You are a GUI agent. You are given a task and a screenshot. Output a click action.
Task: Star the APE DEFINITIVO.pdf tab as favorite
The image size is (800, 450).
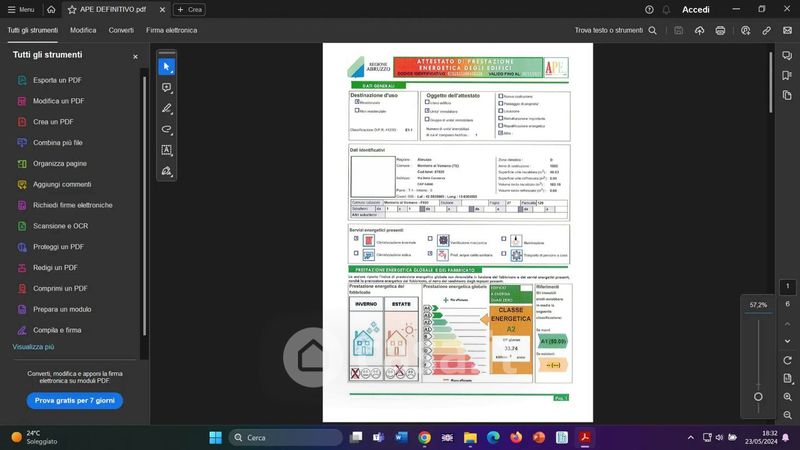pyautogui.click(x=69, y=9)
